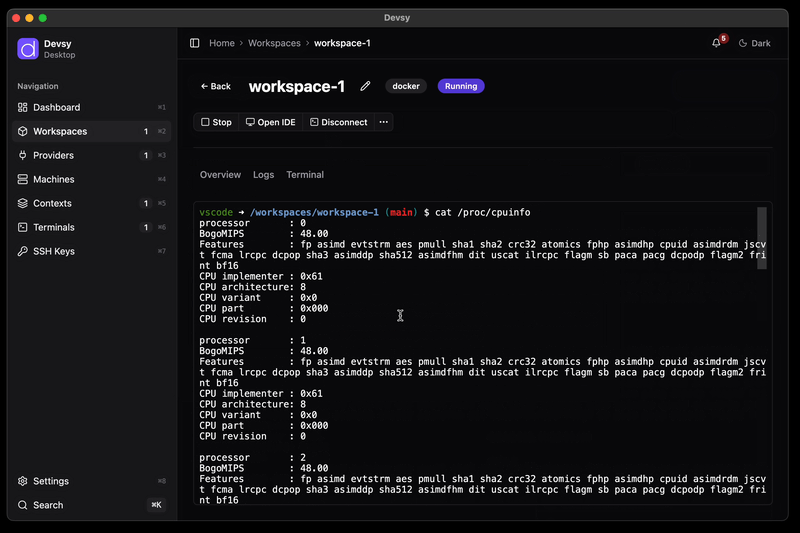Click the workspace-1 breadcrumb
800x533 pixels.
342,43
